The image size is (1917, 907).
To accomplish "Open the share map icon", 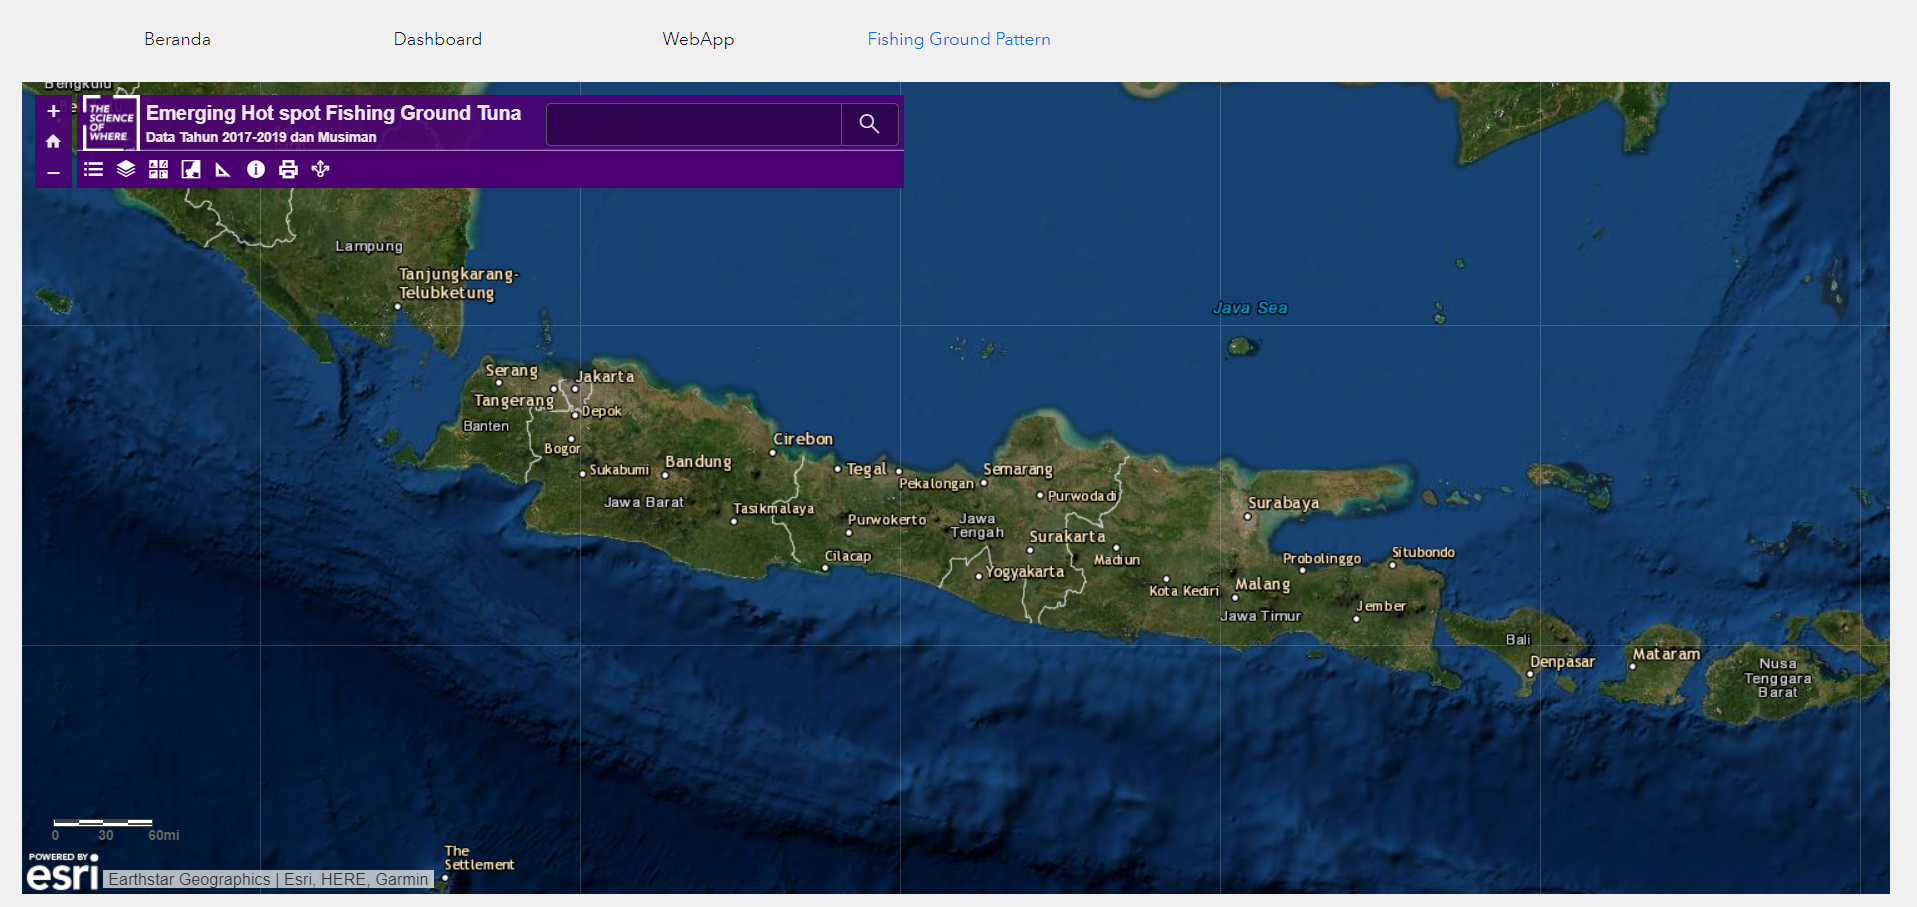I will click(320, 169).
